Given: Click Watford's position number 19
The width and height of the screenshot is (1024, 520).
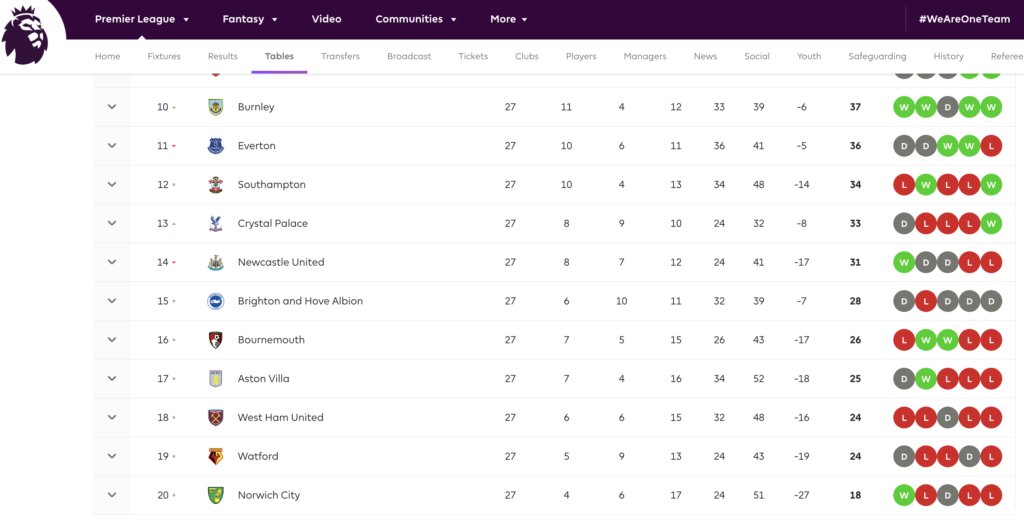Looking at the screenshot, I should tap(163, 456).
